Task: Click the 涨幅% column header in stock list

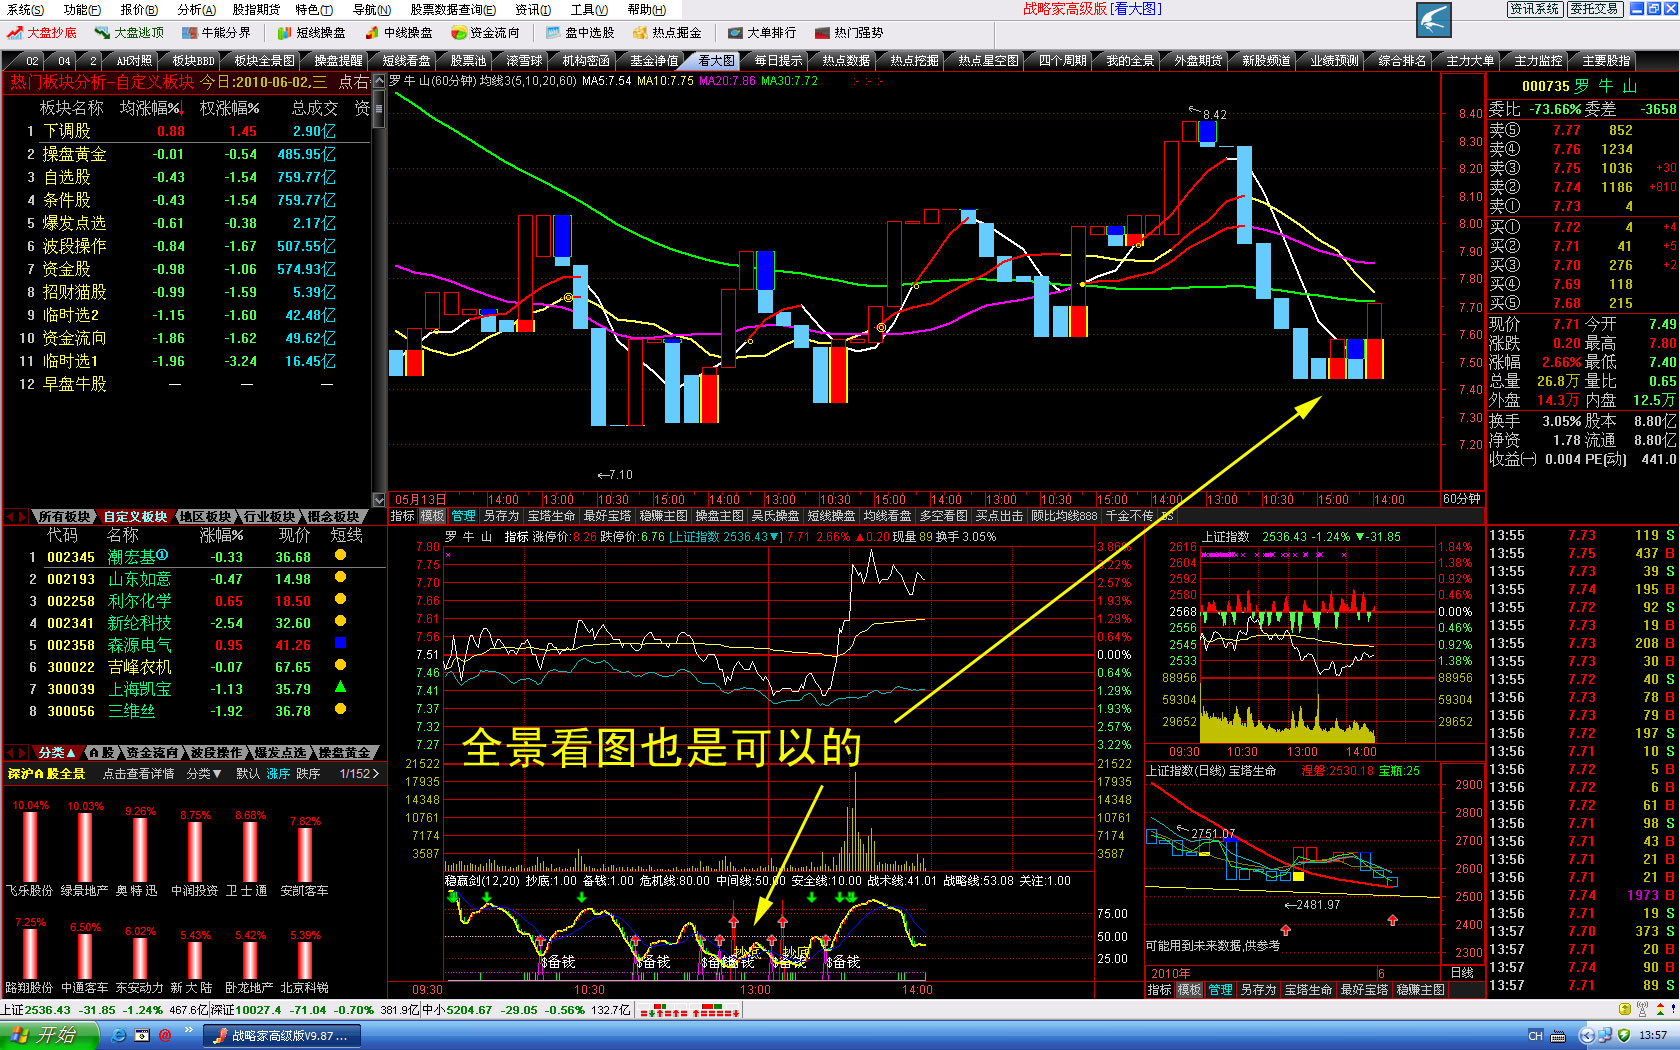Action: (x=221, y=535)
